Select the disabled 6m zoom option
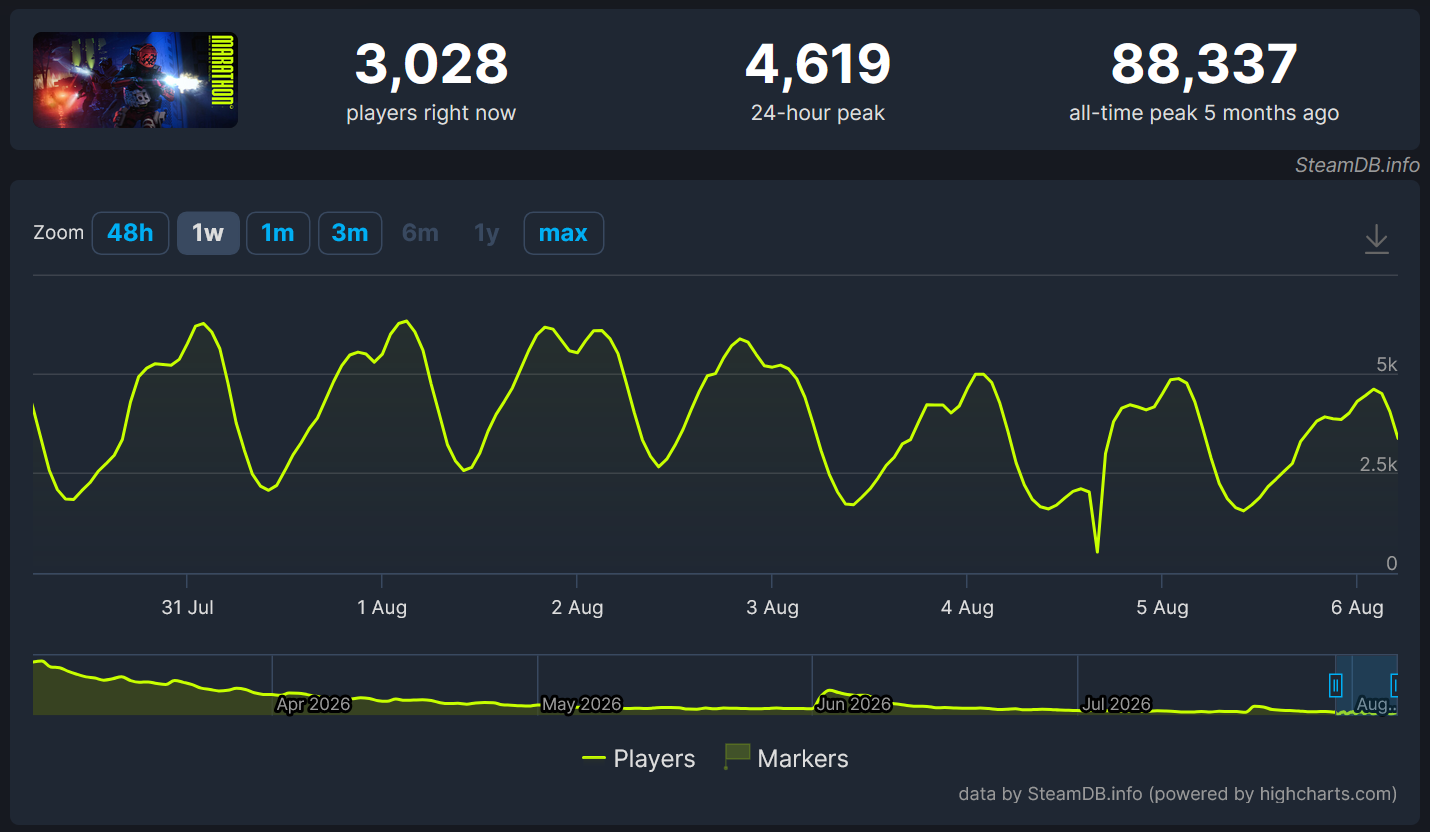Viewport: 1430px width, 832px height. [420, 233]
